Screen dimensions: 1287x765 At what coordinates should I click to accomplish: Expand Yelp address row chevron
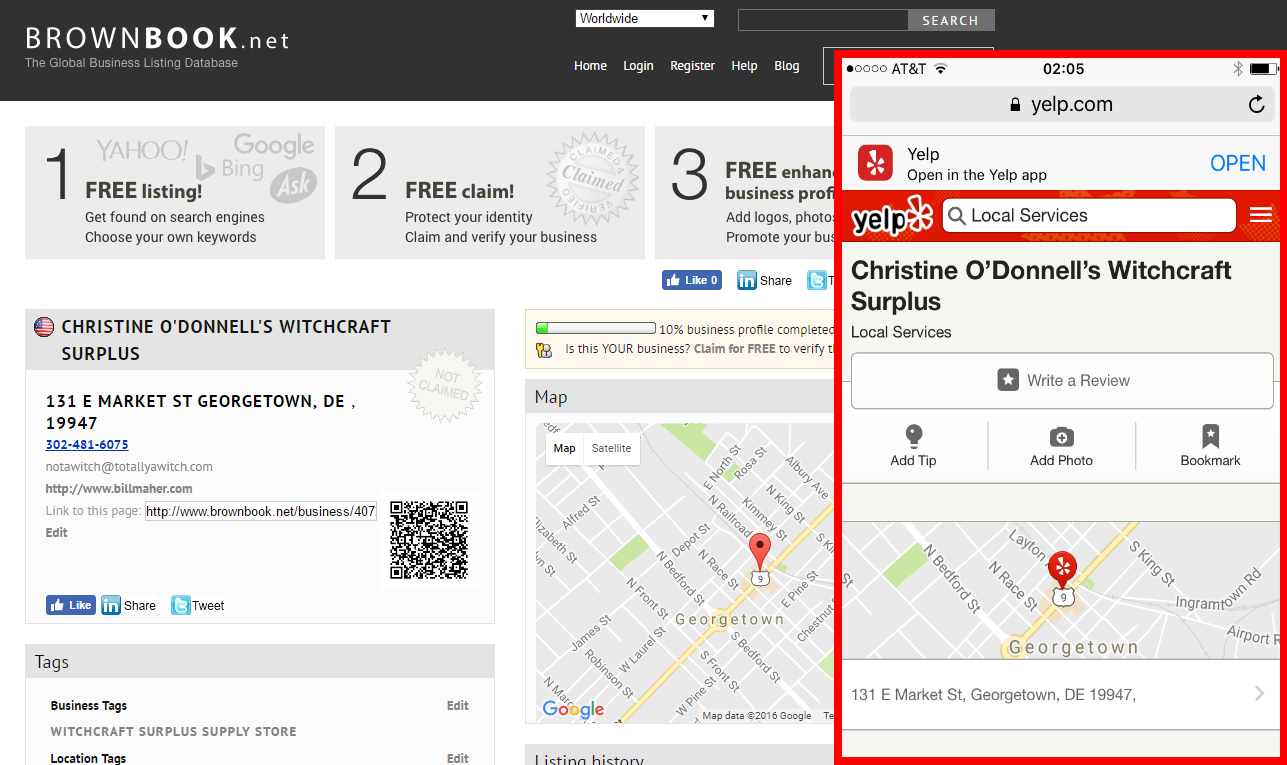point(1259,694)
